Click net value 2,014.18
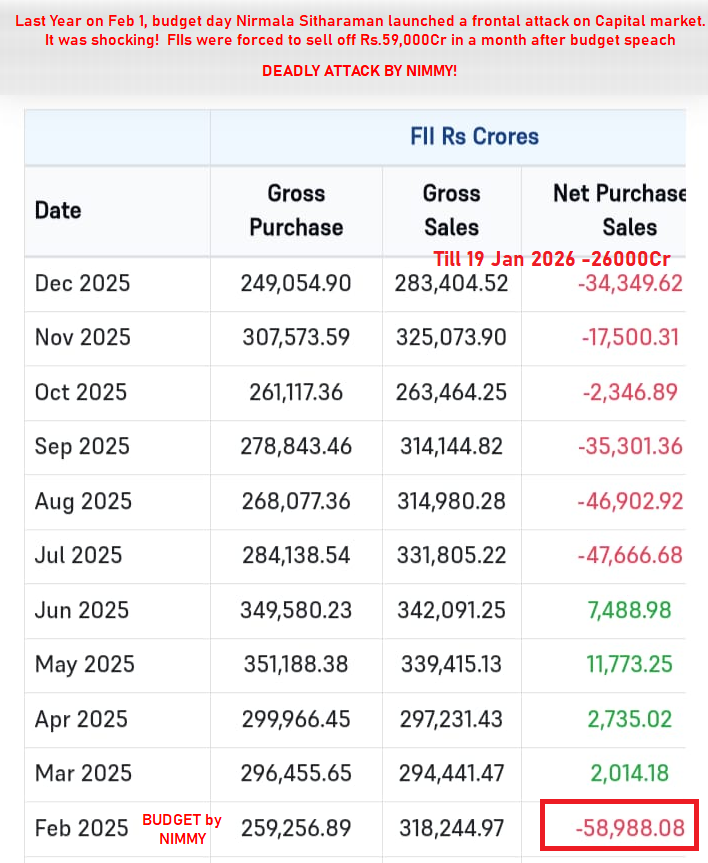The width and height of the screenshot is (708, 863). coord(630,773)
